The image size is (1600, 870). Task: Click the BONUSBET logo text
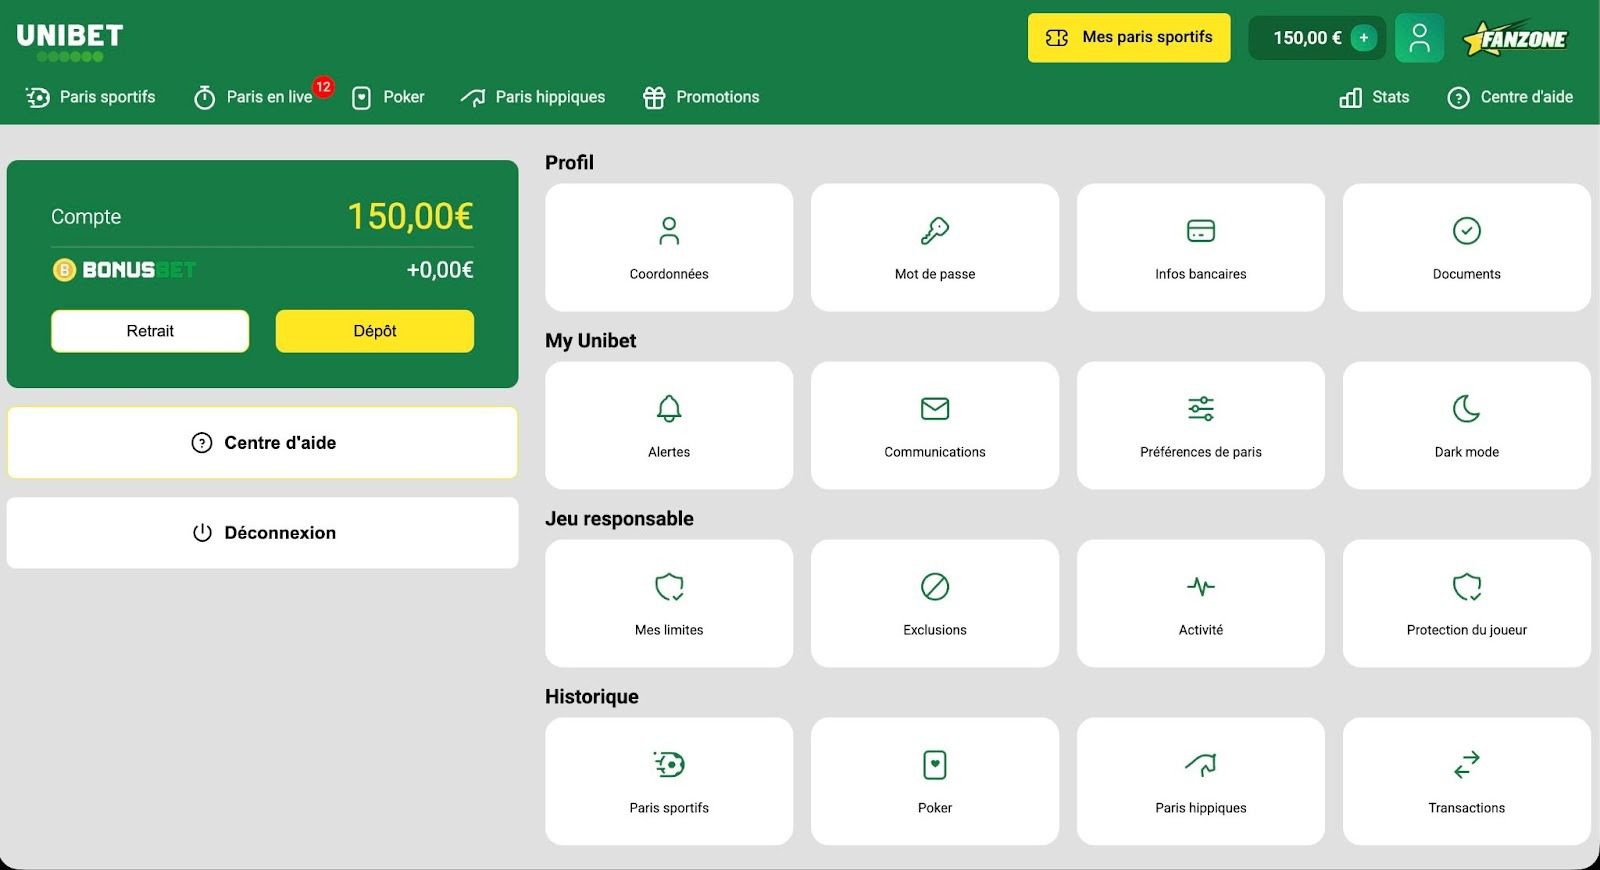pos(139,270)
